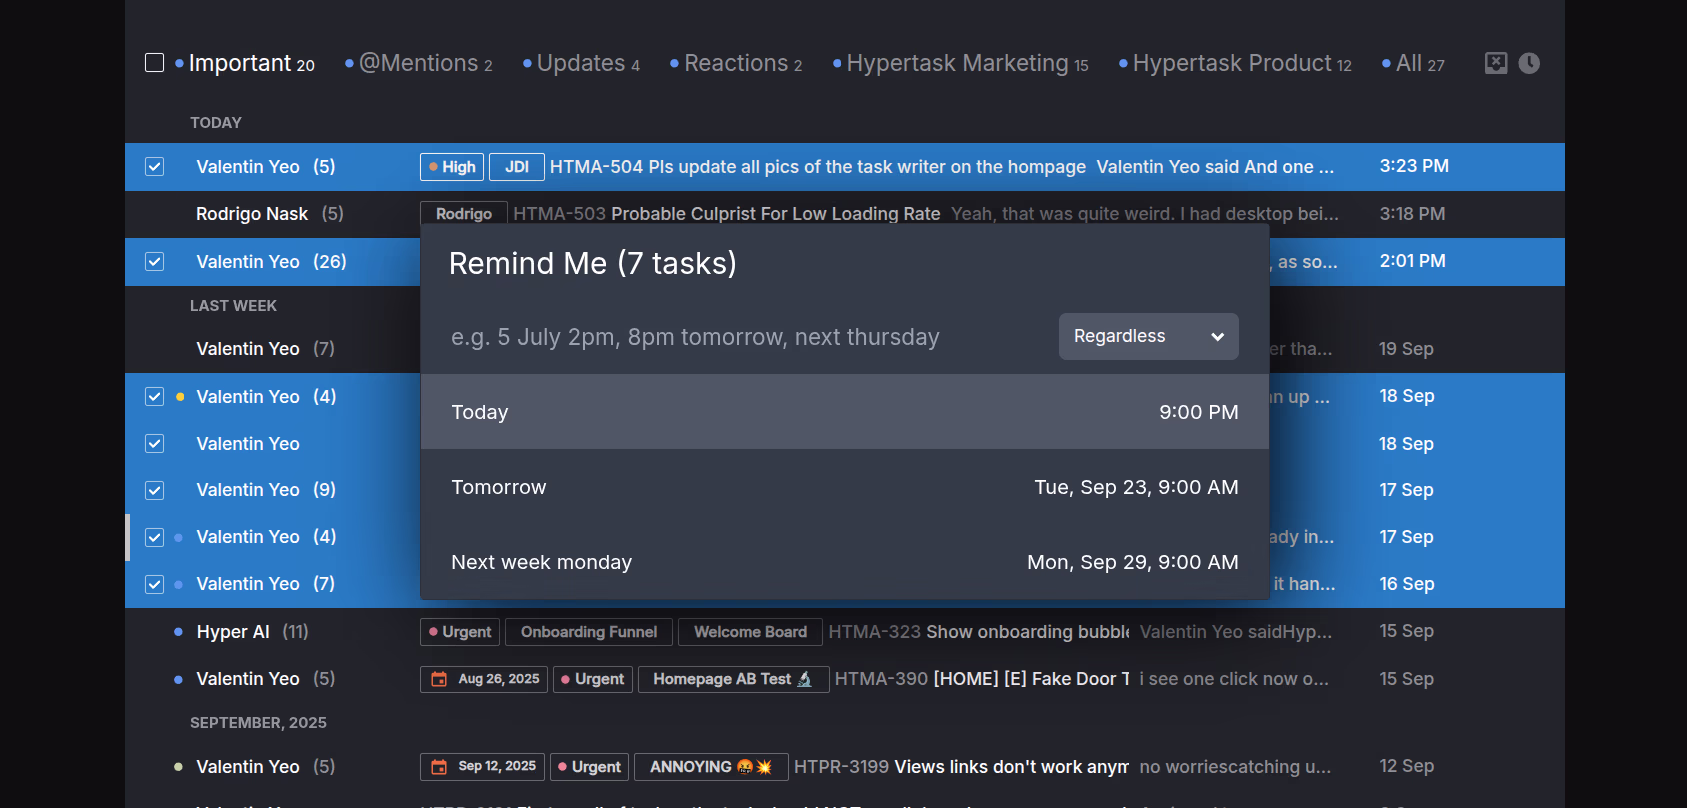
Task: Open the Updates tab
Action: click(581, 63)
